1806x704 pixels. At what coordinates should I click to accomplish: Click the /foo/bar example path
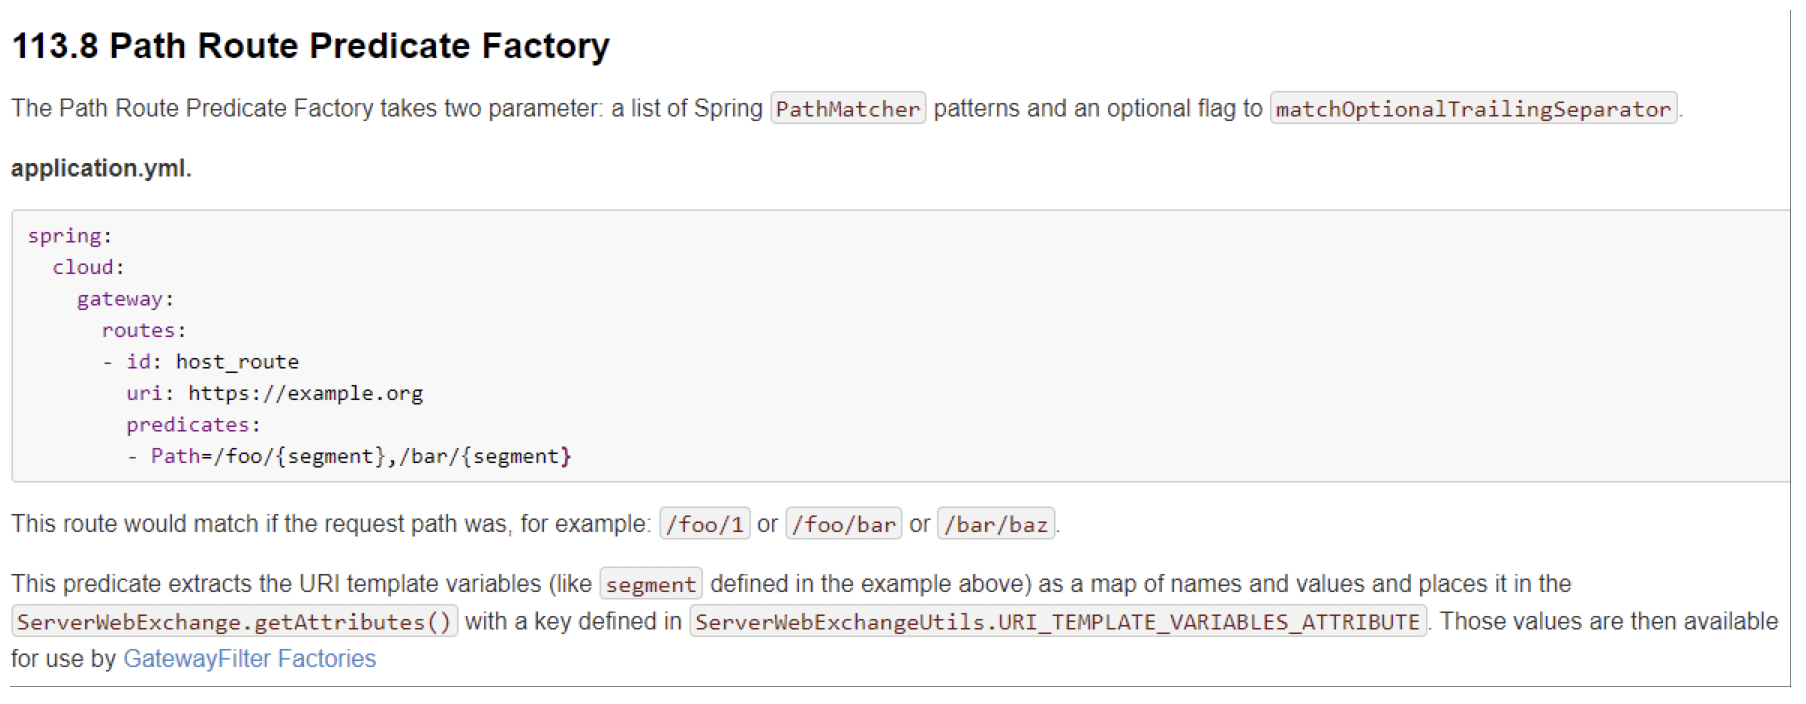(x=843, y=524)
